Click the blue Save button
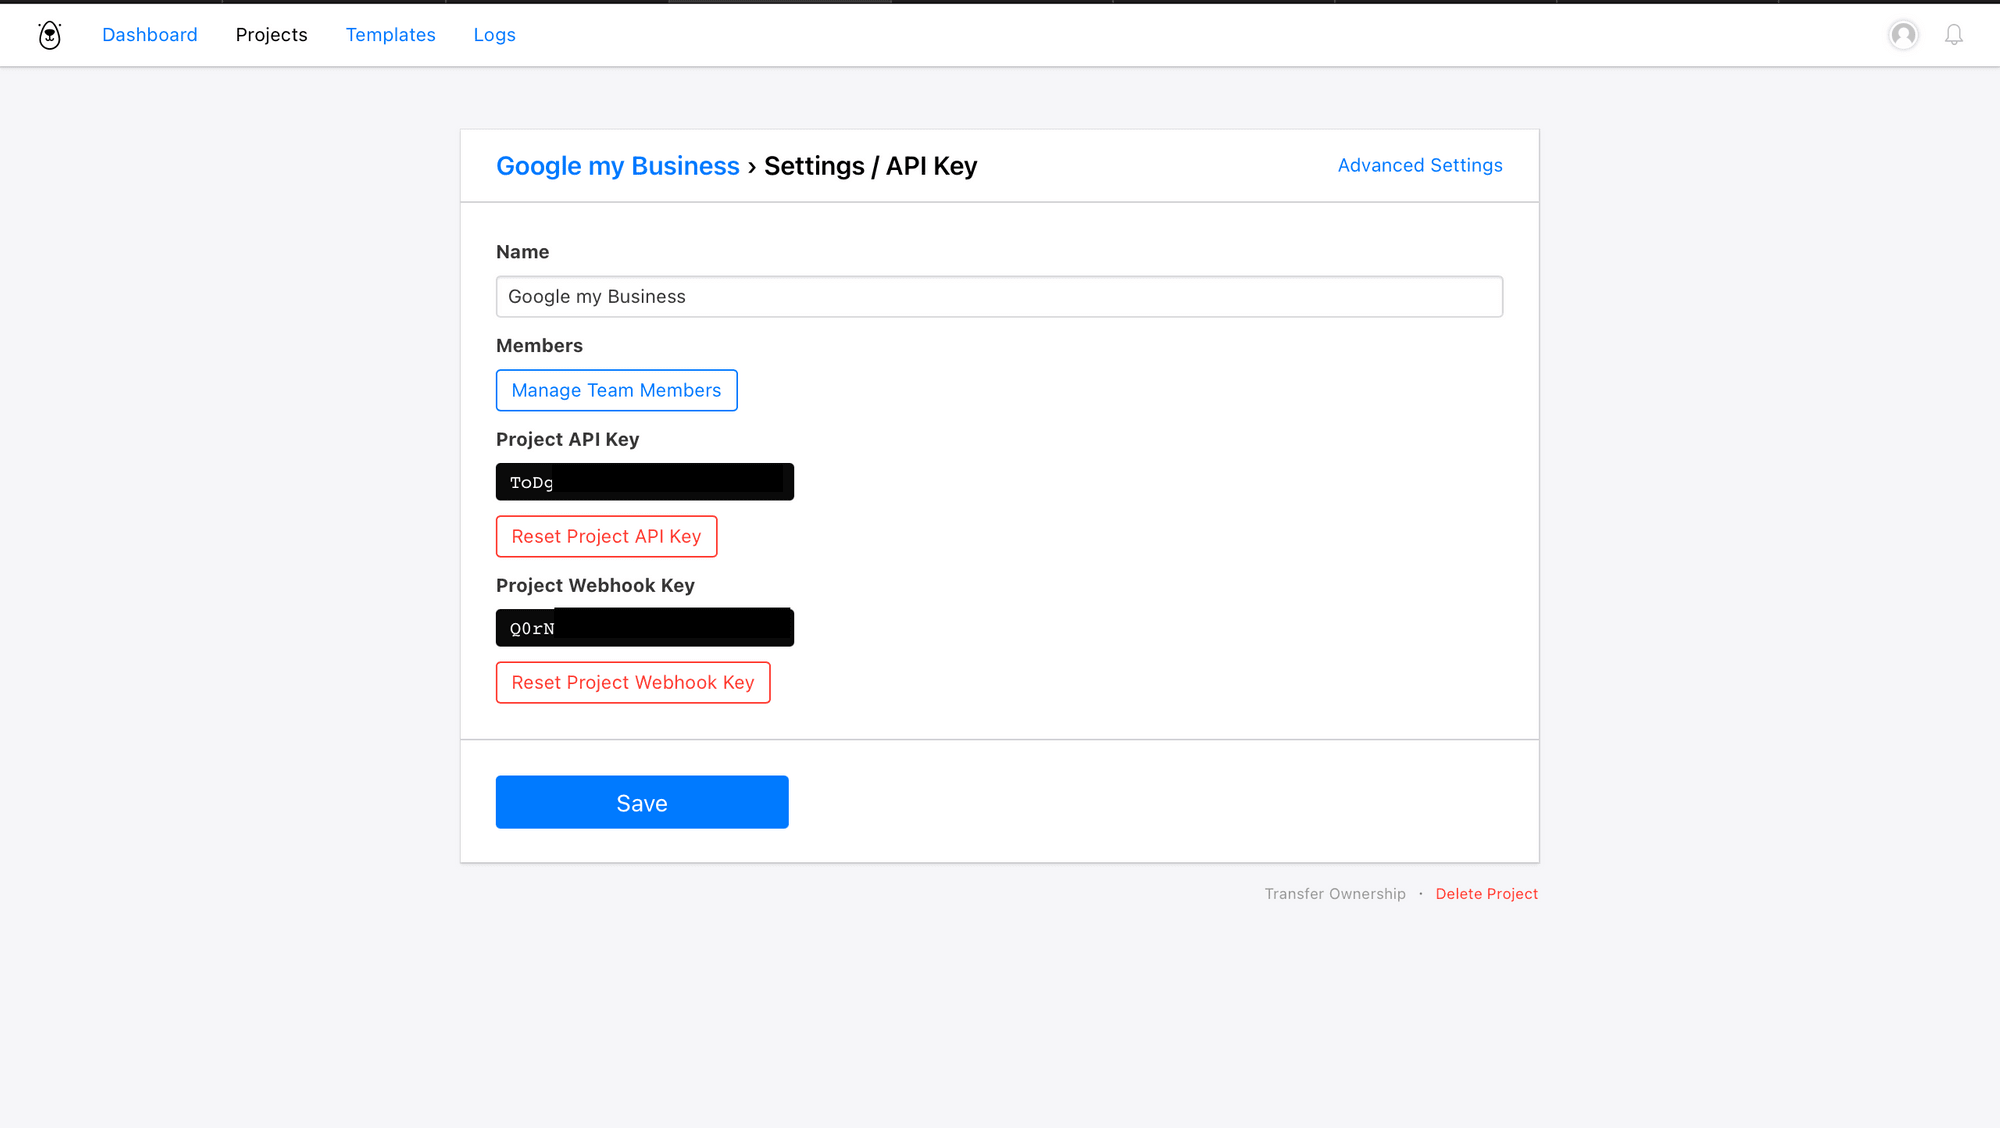 coord(642,802)
